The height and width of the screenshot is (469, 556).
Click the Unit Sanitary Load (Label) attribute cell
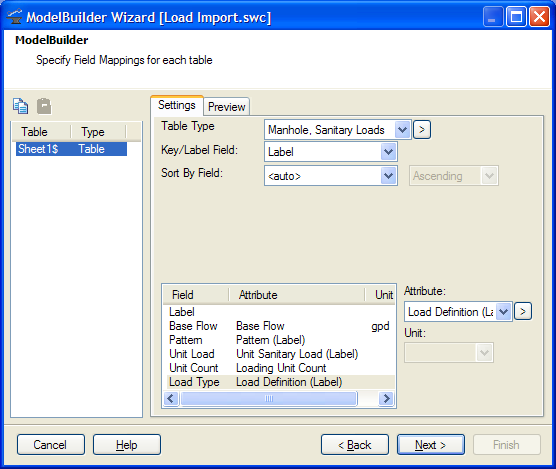tap(297, 354)
